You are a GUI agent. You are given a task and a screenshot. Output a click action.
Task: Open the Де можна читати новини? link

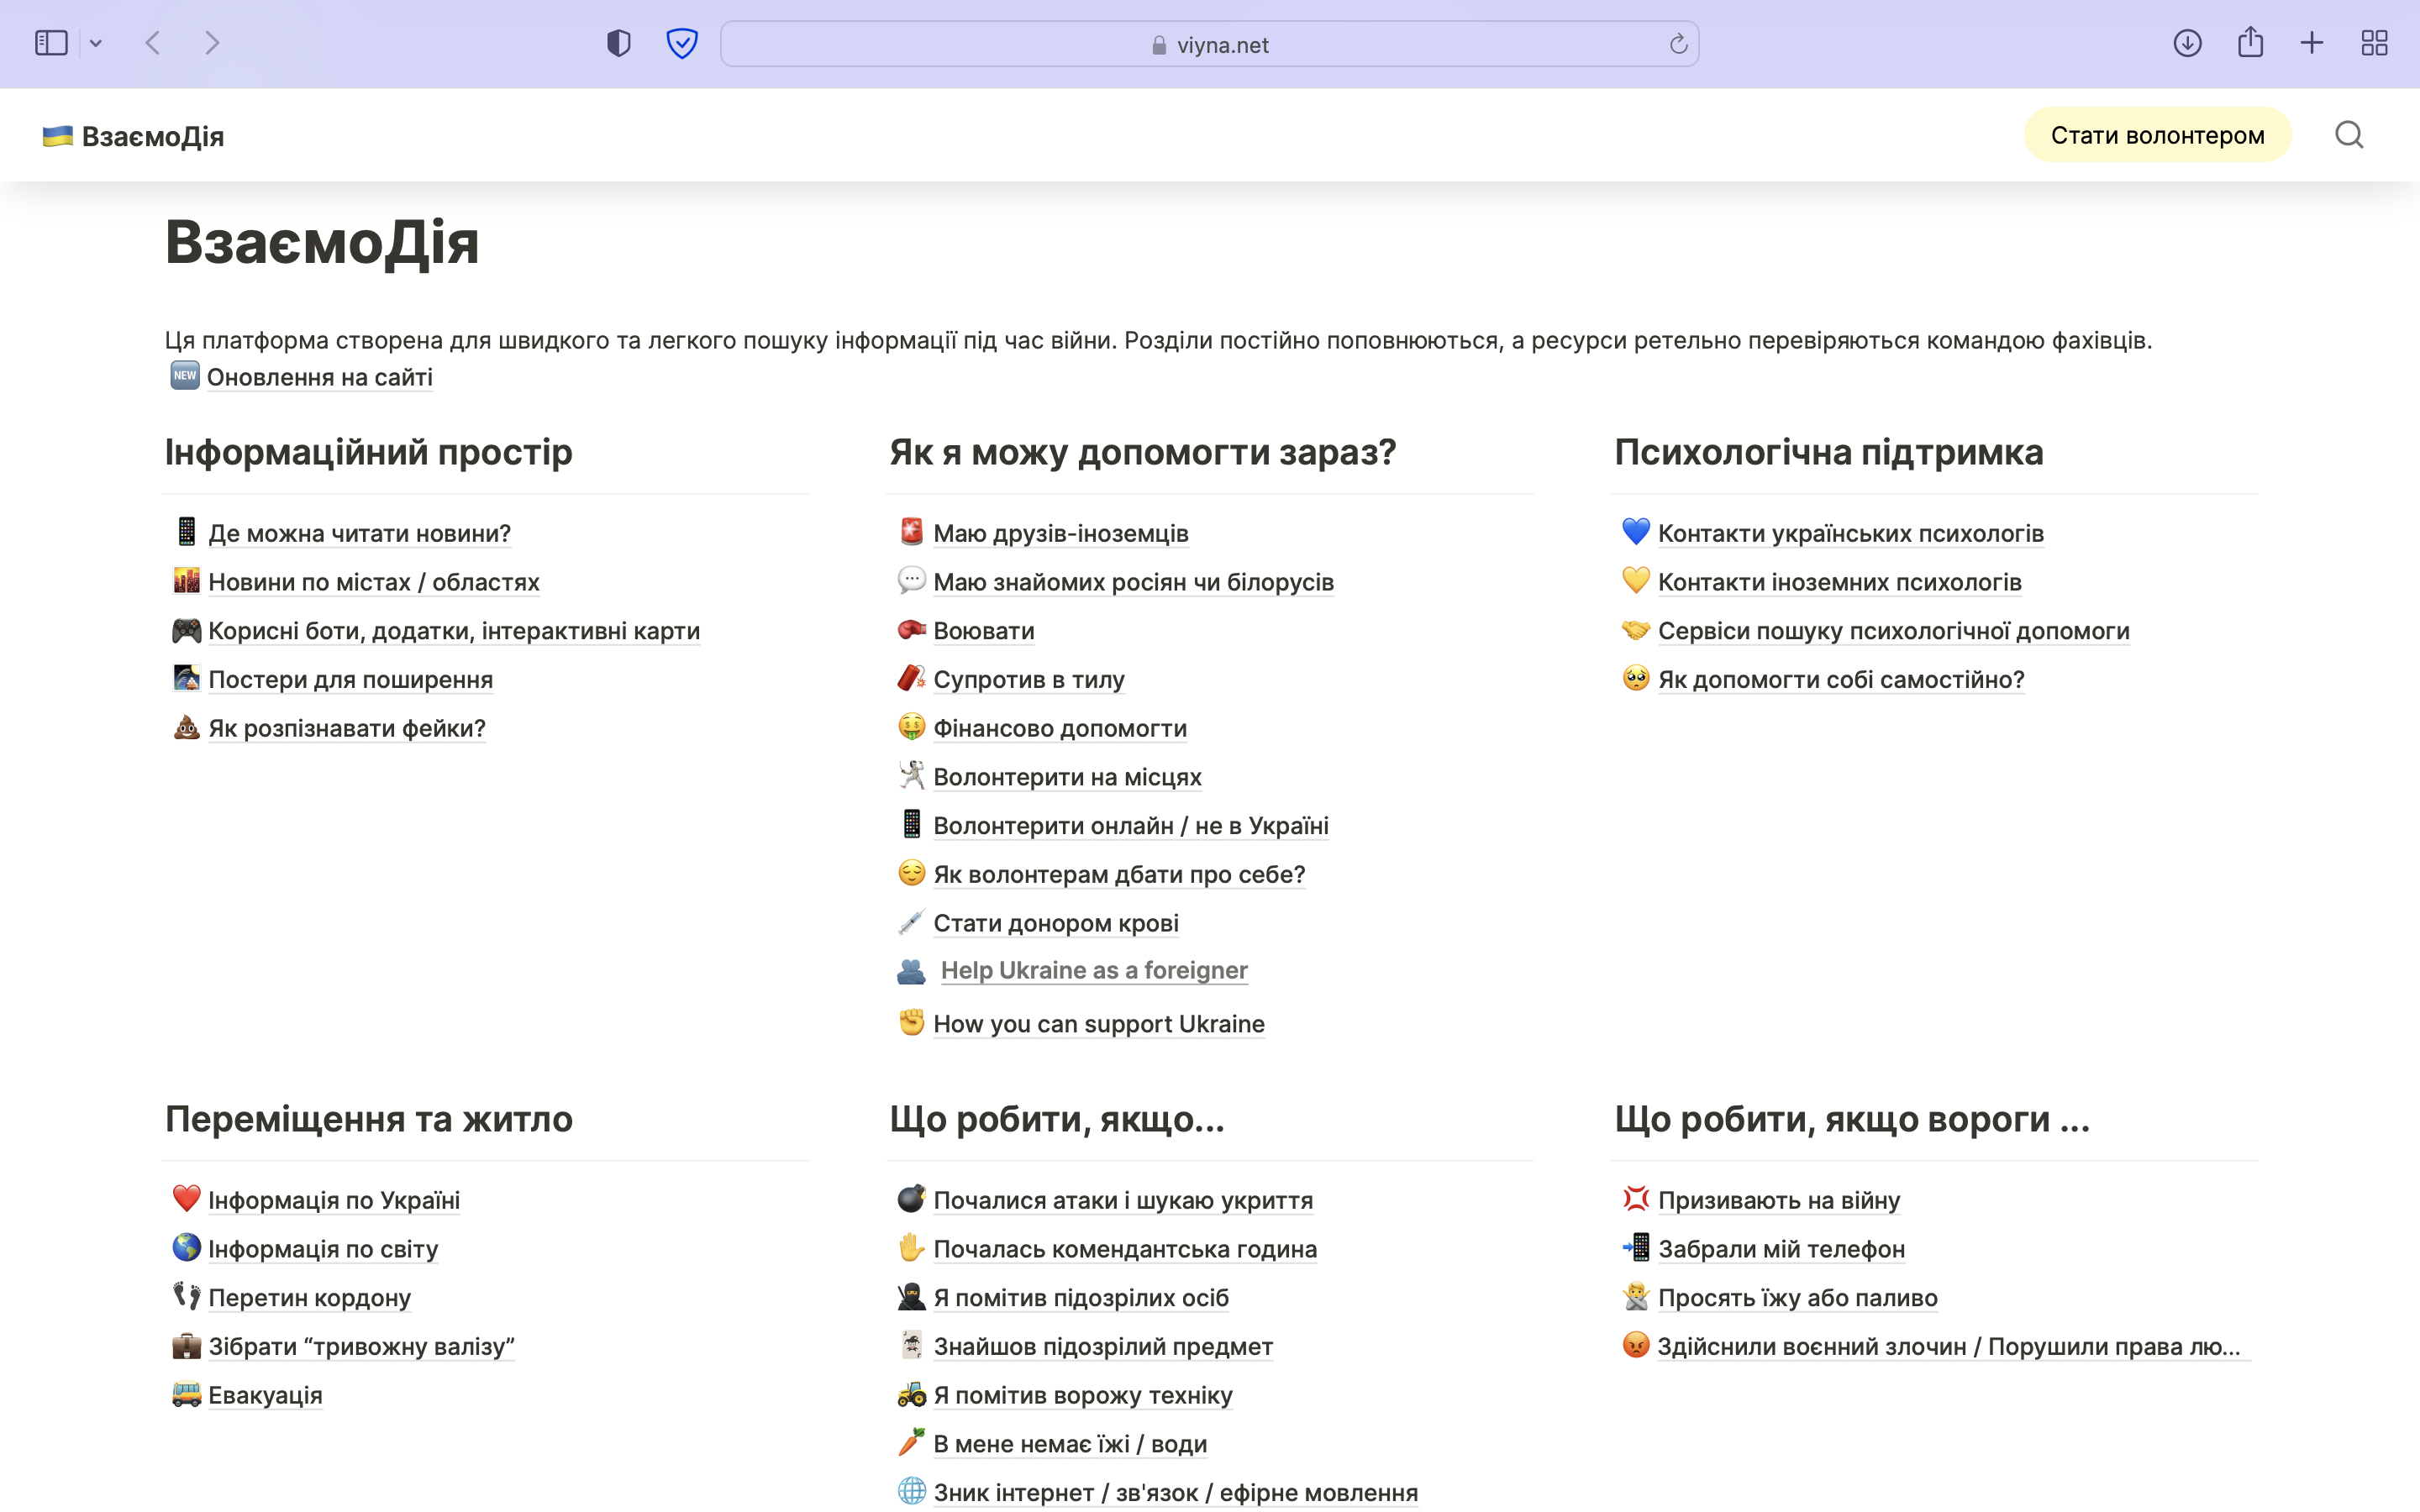click(x=359, y=533)
